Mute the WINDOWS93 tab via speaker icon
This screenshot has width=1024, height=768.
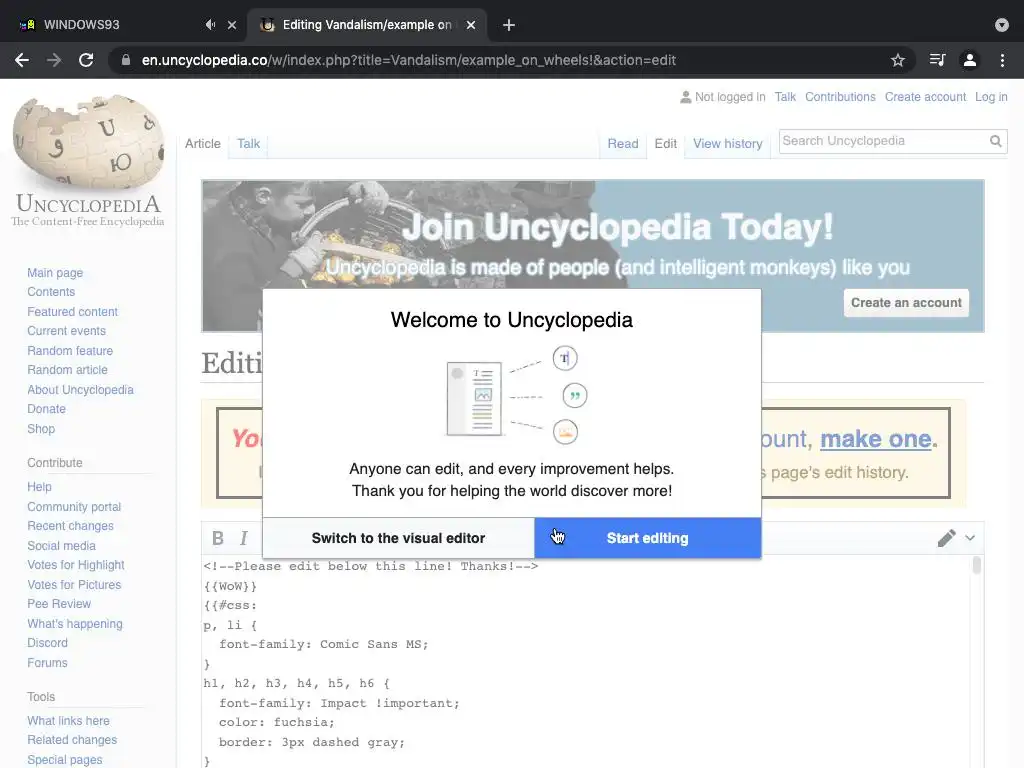click(210, 25)
